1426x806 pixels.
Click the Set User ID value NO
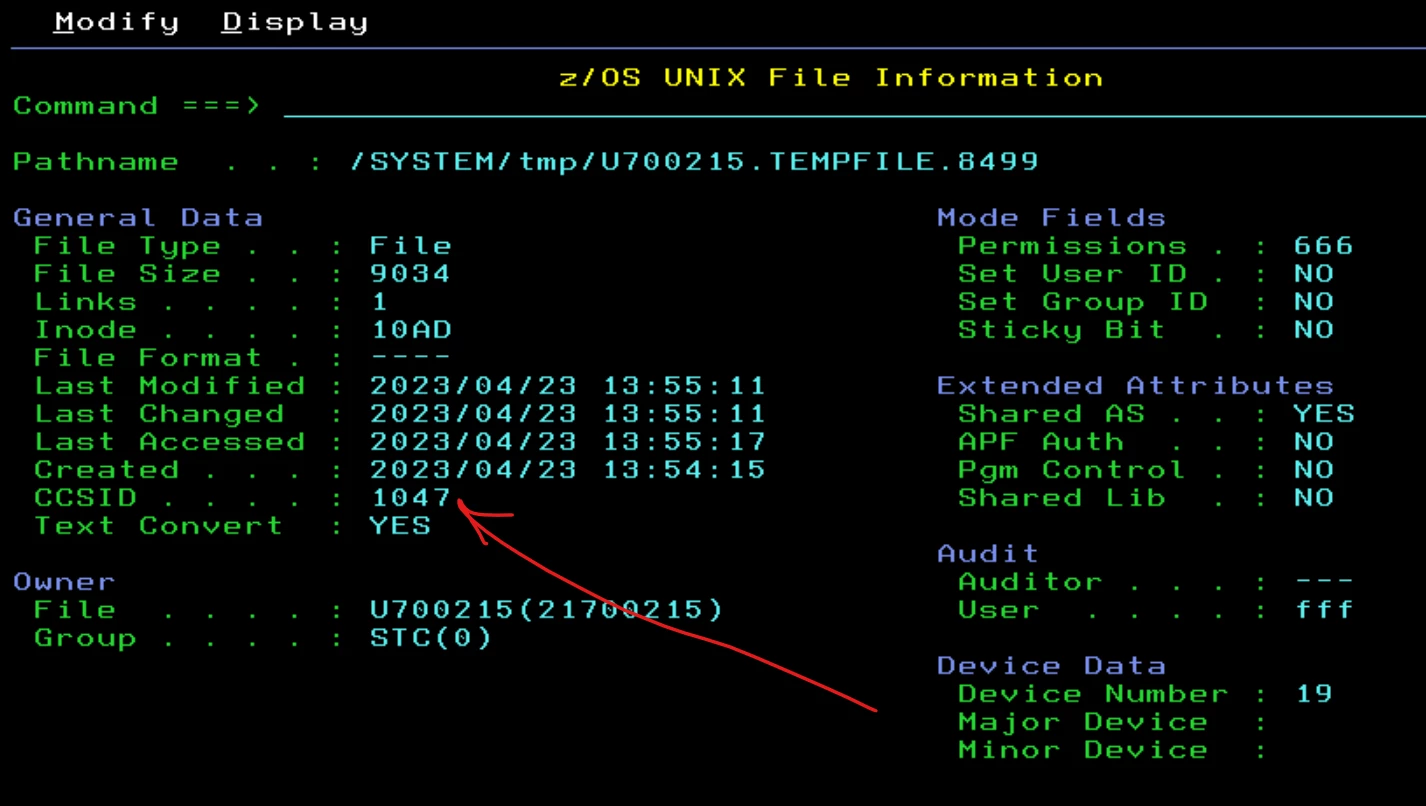1313,274
